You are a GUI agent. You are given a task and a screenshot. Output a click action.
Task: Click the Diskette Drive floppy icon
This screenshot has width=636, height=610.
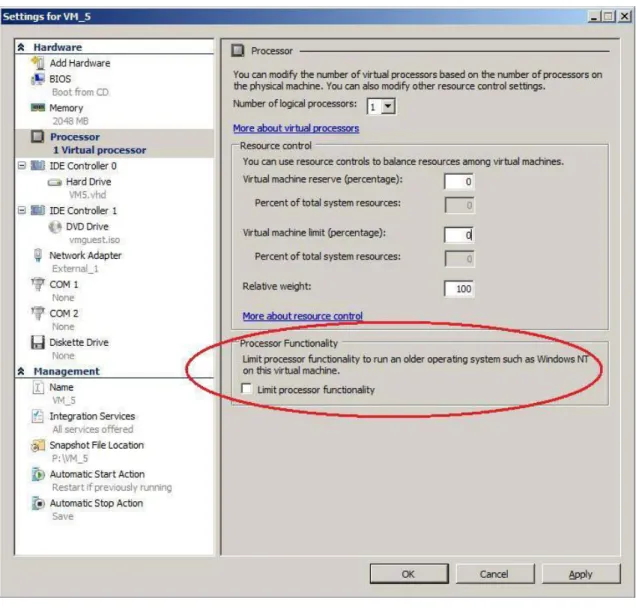pos(38,342)
